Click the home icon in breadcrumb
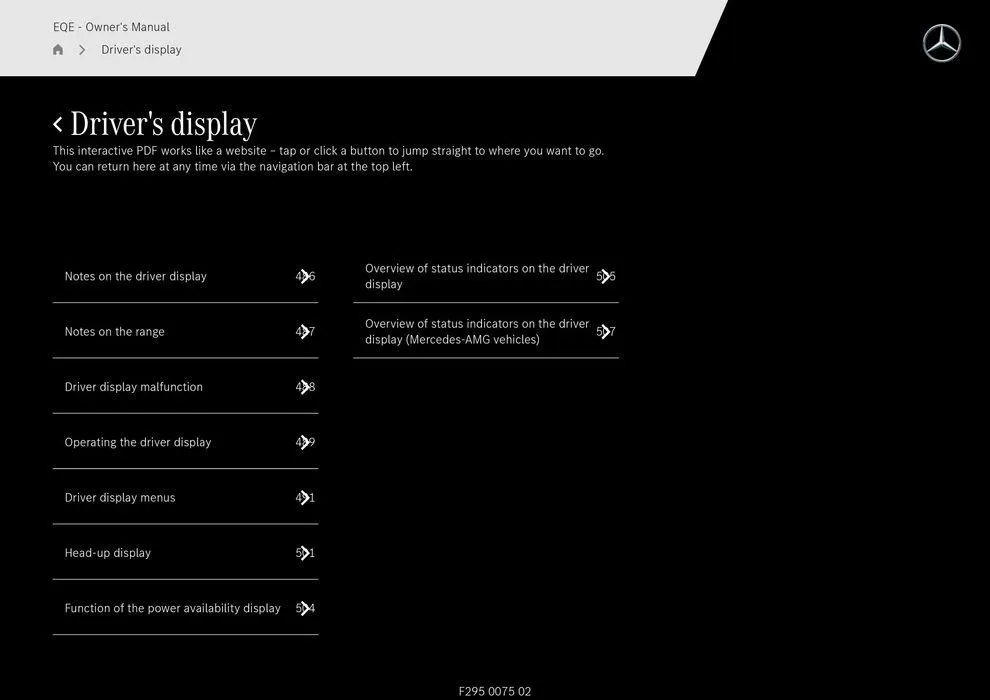Image resolution: width=990 pixels, height=700 pixels. (x=58, y=50)
